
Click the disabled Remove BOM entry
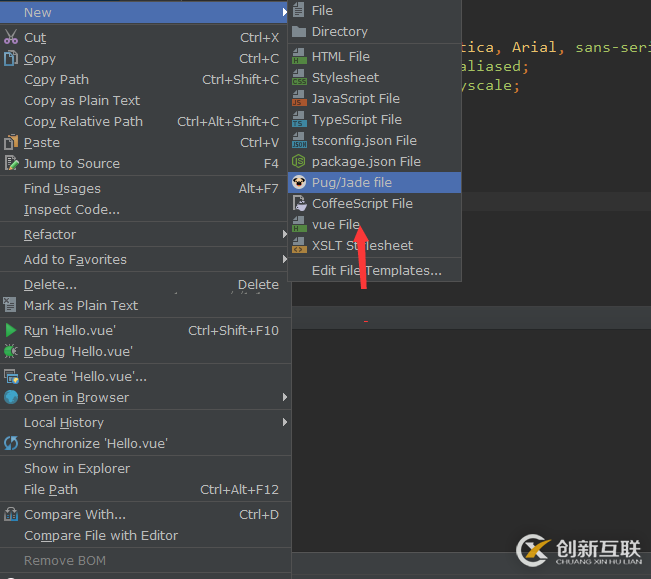click(145, 560)
